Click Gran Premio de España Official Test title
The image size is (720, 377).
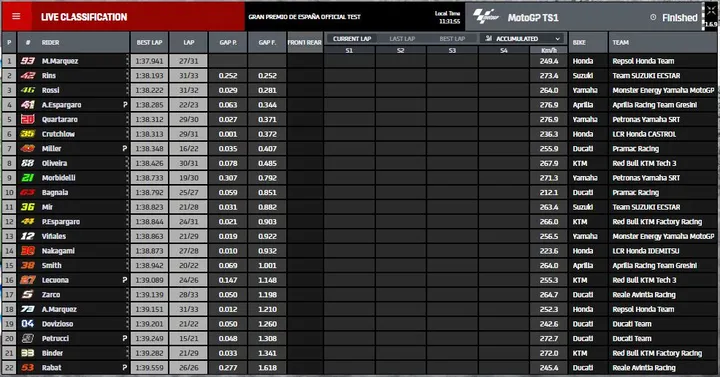304,17
